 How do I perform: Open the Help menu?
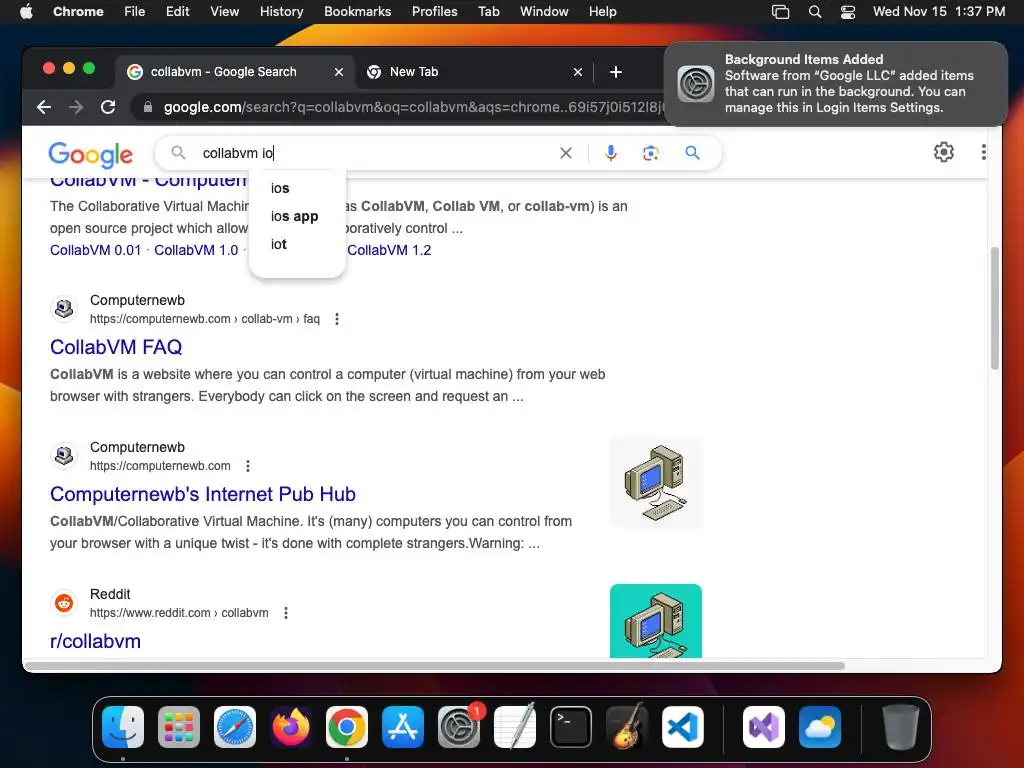[x=602, y=12]
